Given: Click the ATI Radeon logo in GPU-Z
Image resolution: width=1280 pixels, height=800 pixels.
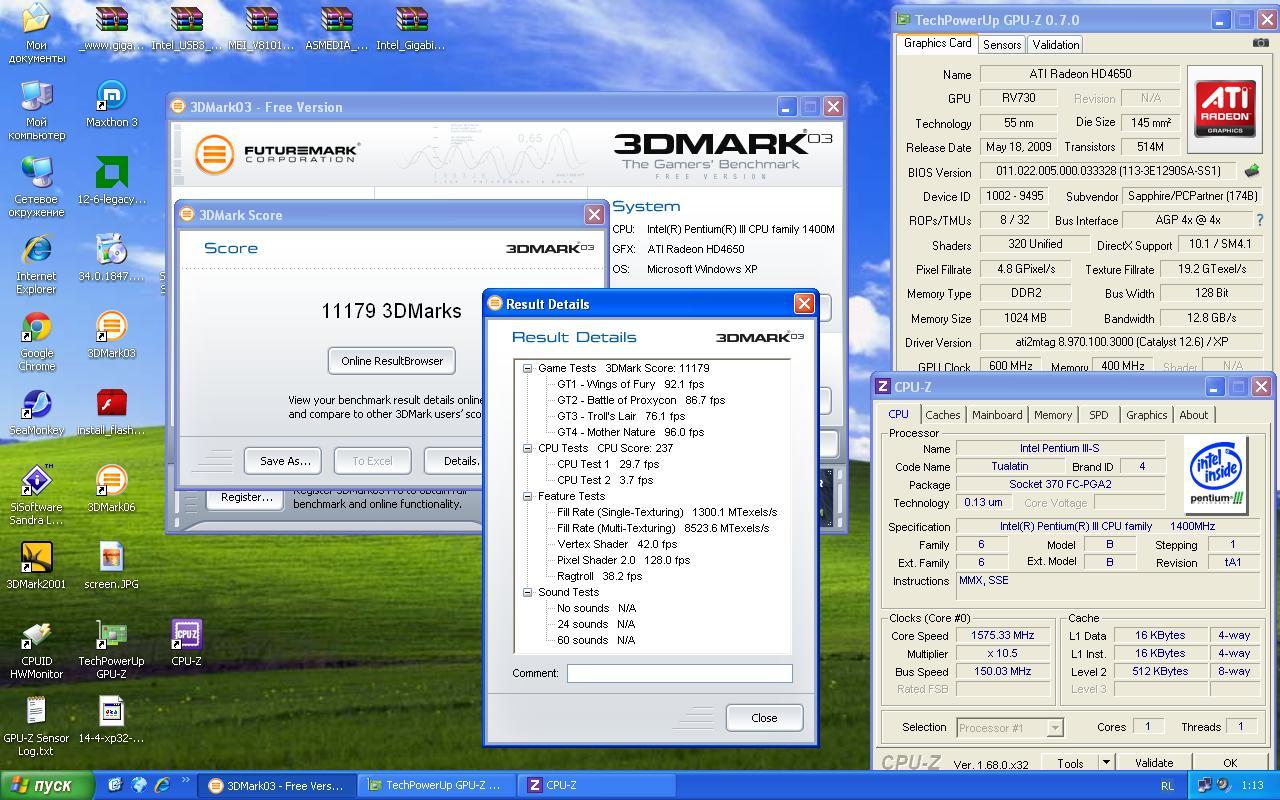Looking at the screenshot, I should pyautogui.click(x=1225, y=108).
